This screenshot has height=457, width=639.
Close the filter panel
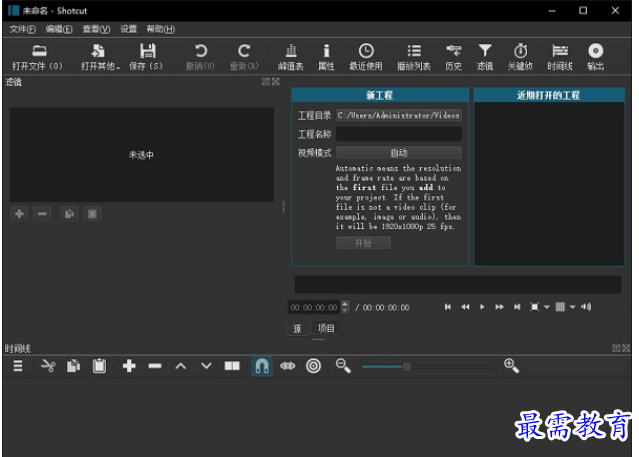pos(276,82)
